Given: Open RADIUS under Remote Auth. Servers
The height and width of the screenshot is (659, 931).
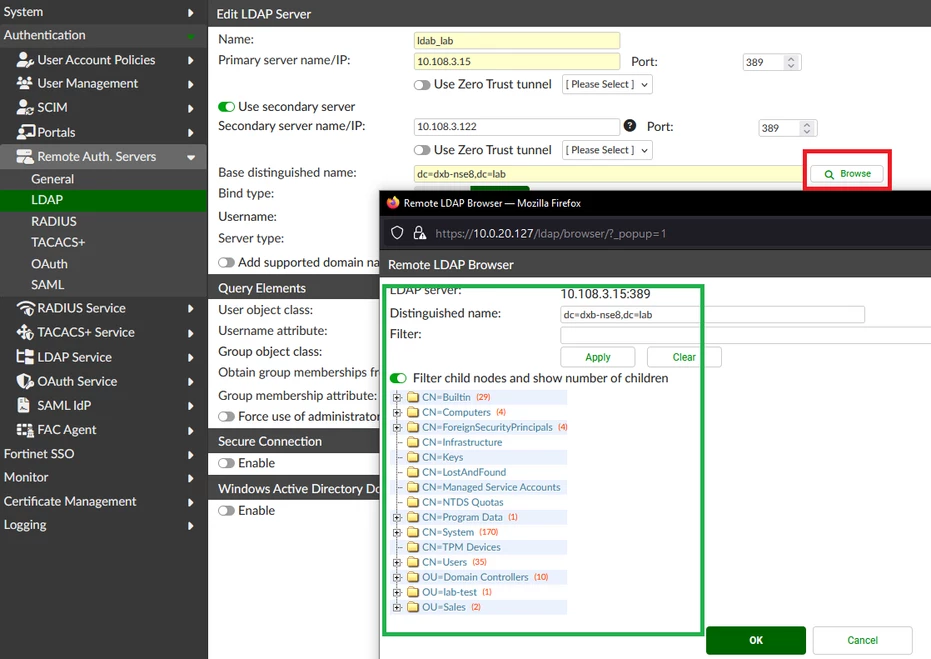Looking at the screenshot, I should coord(54,221).
